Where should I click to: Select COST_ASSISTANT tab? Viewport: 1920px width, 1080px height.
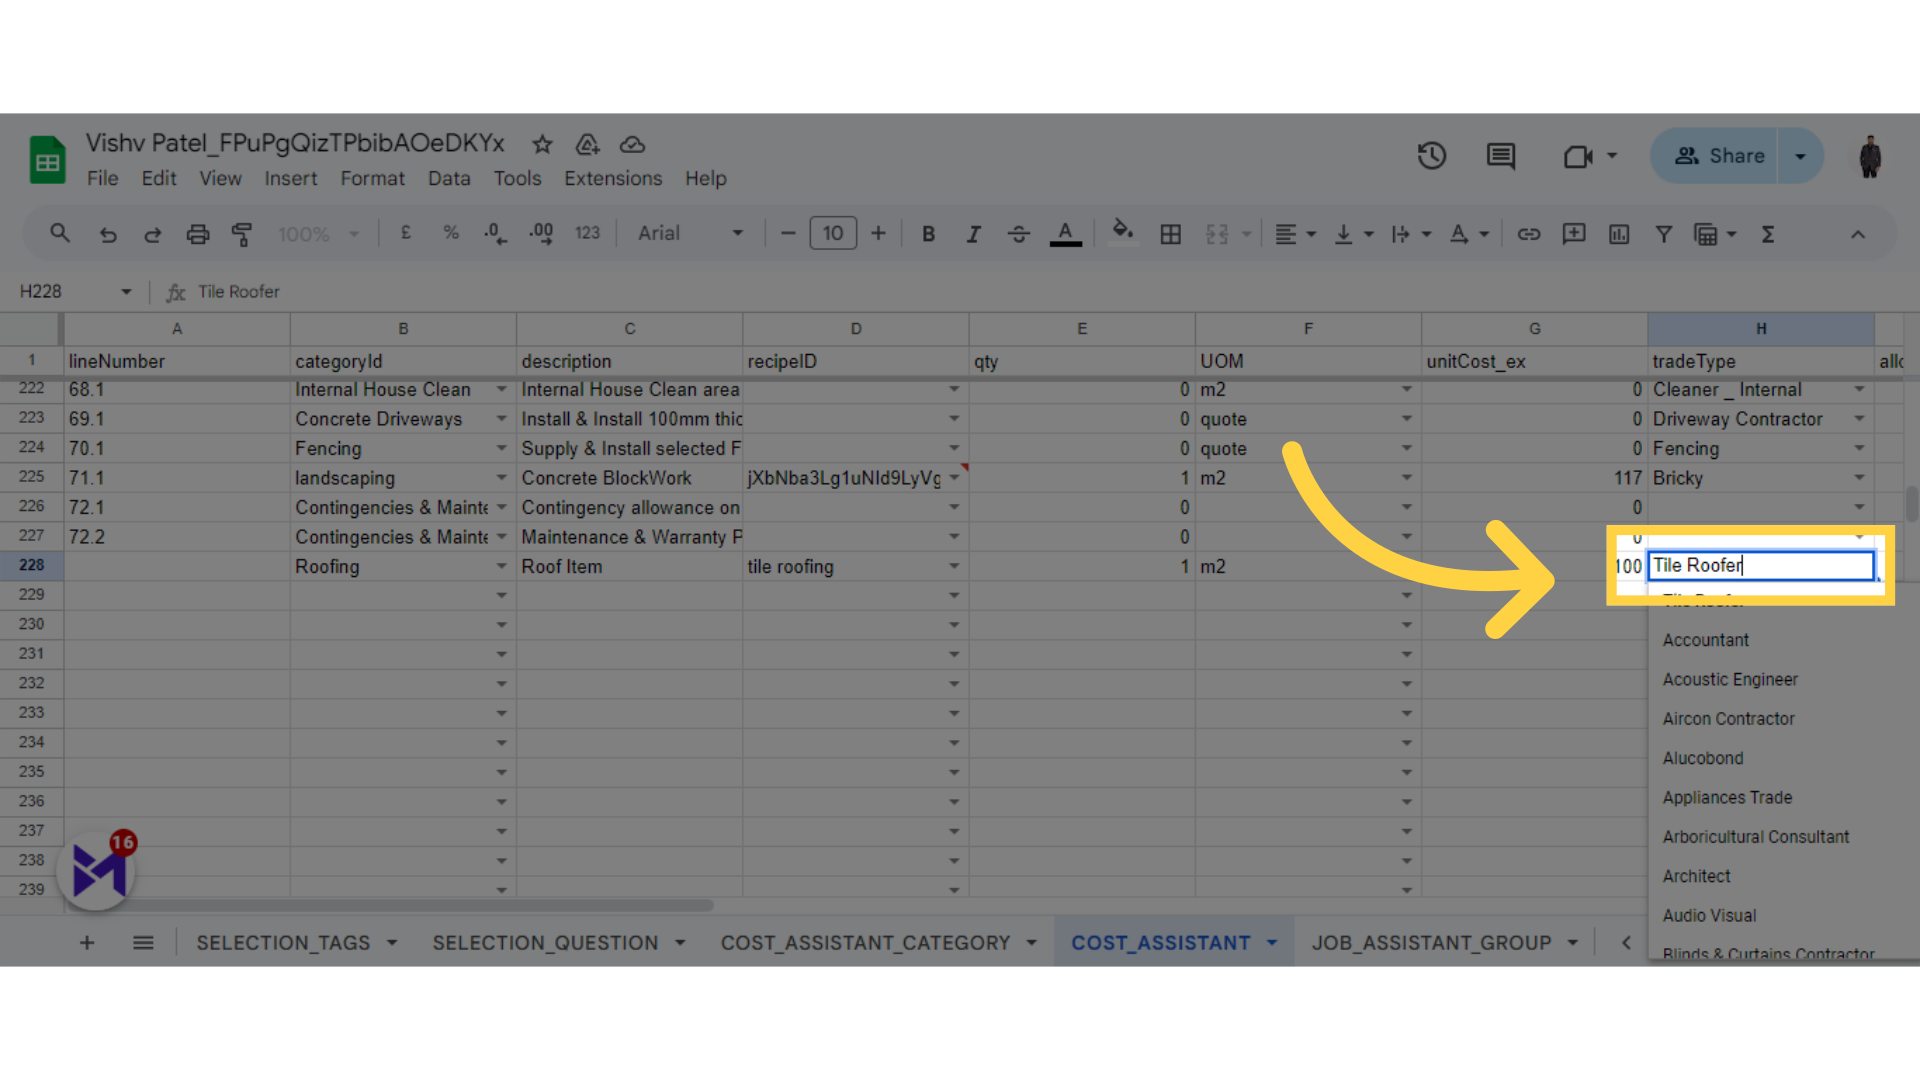(x=1160, y=942)
